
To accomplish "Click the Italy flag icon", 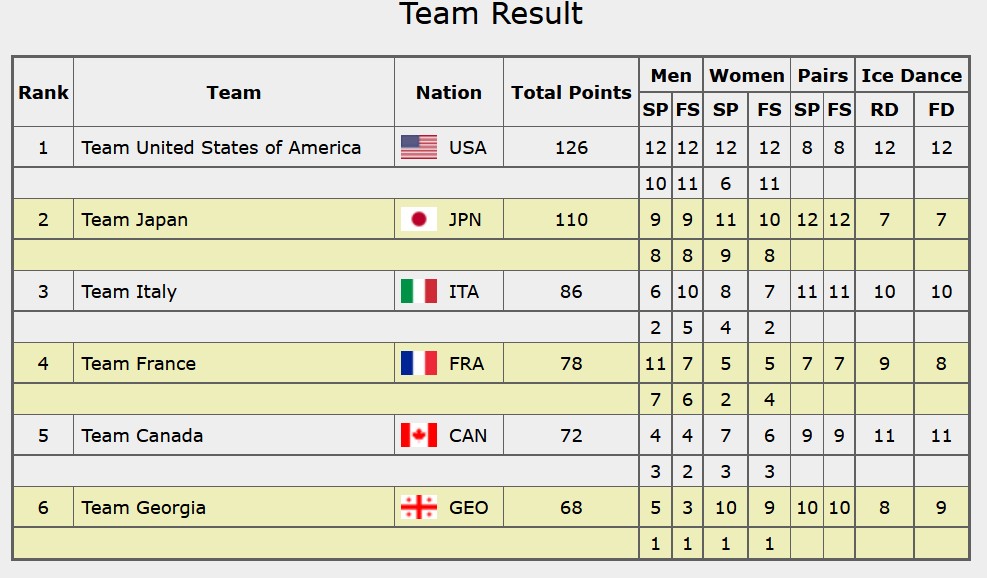I will coord(419,291).
